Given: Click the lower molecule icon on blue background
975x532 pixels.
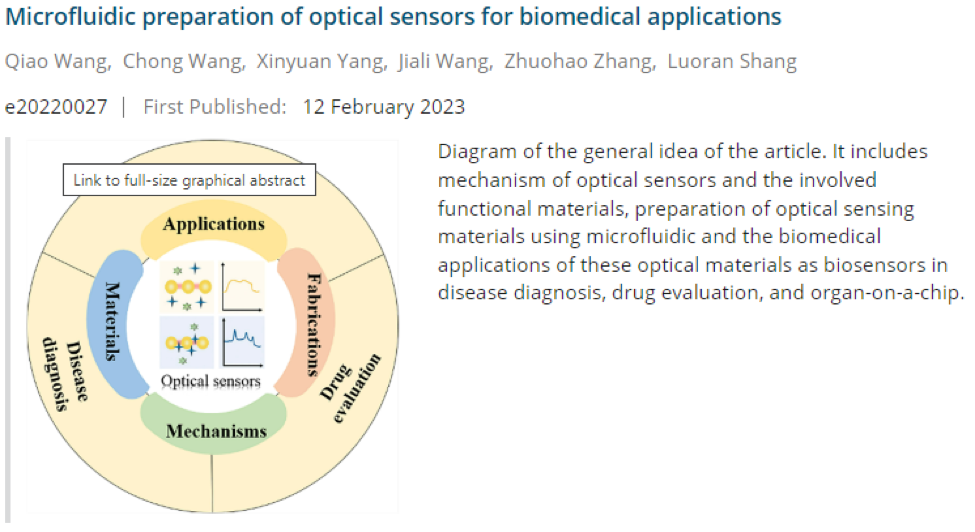Looking at the screenshot, I should click(186, 342).
